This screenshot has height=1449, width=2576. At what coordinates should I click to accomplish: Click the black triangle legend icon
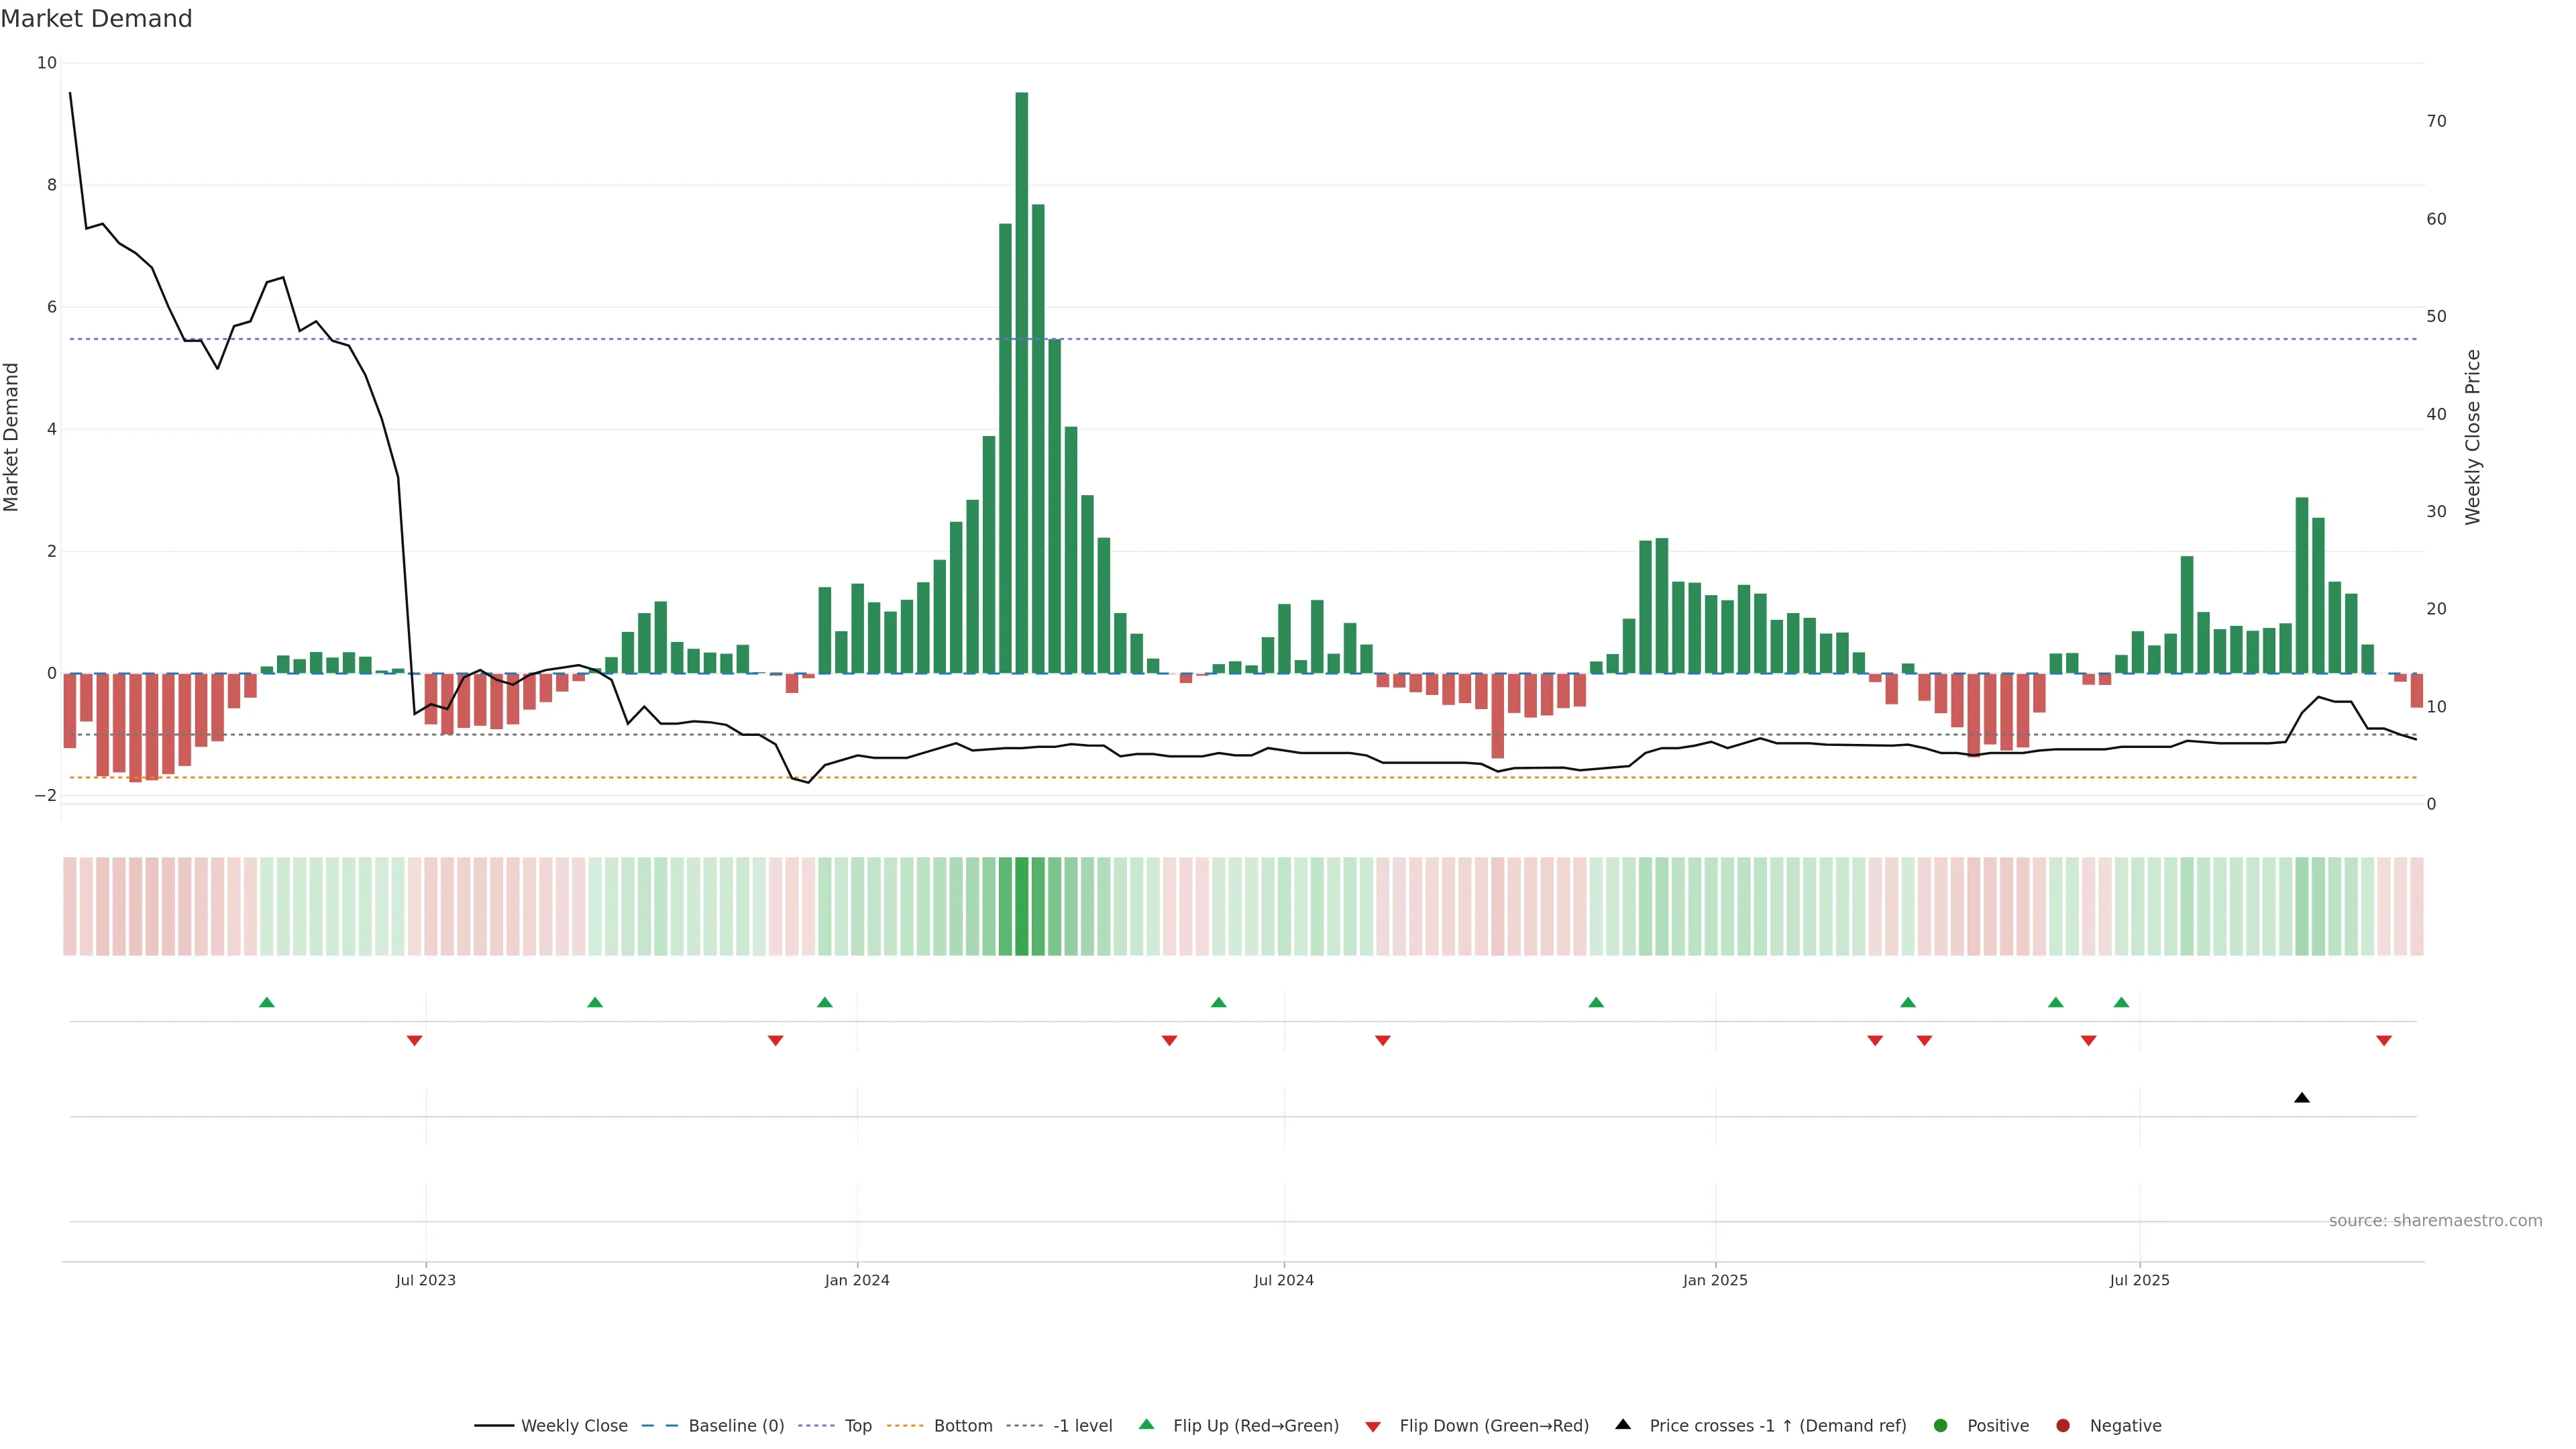[x=1622, y=1424]
